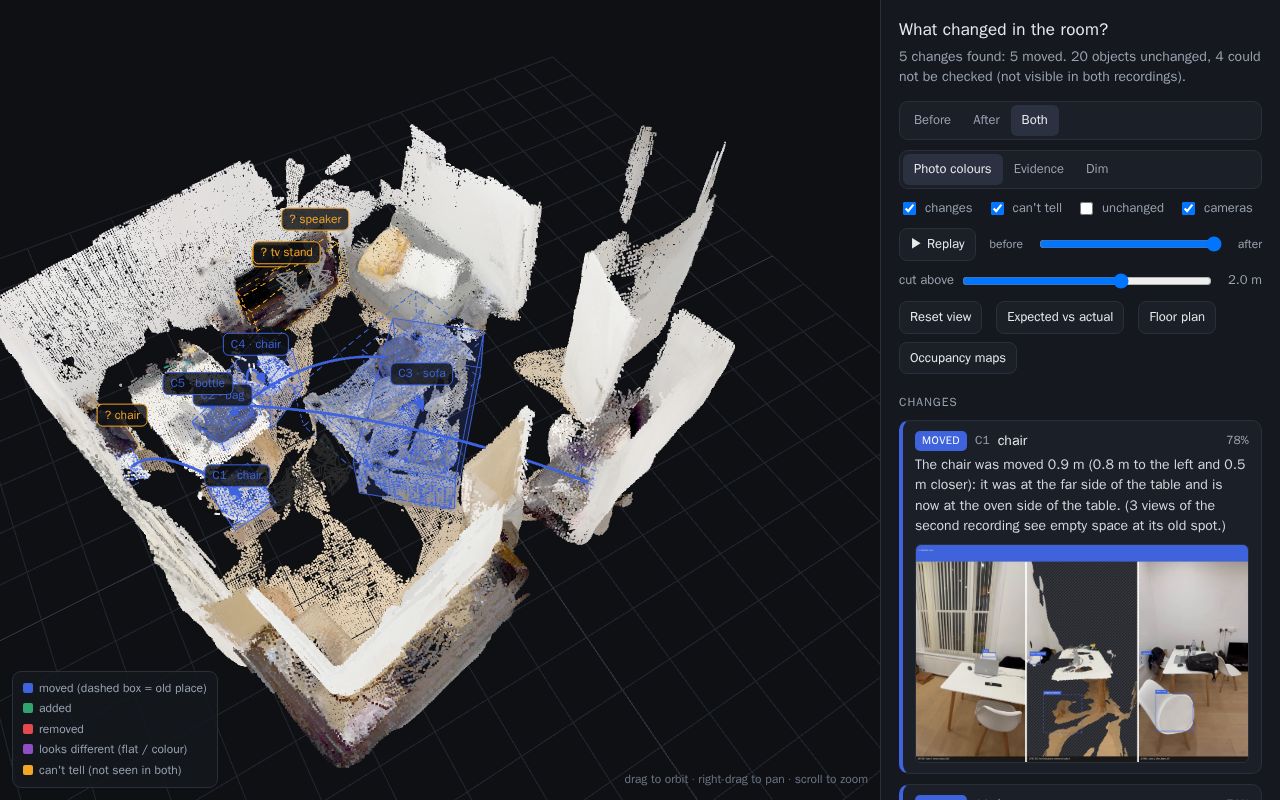
Task: Click the red removed legend swatch
Action: [x=28, y=729]
